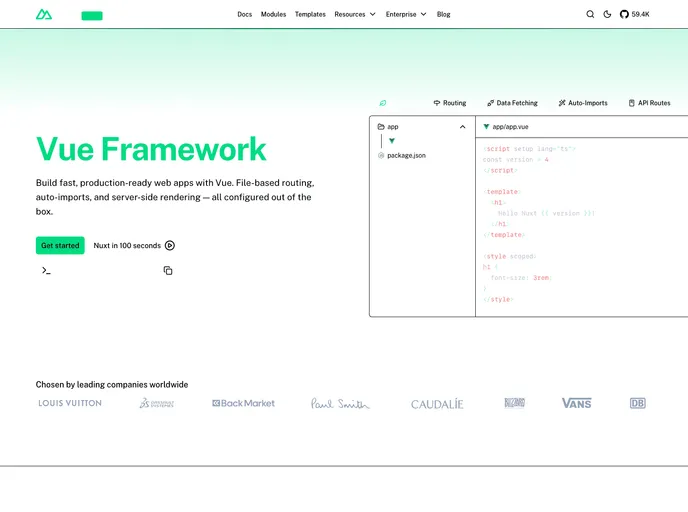The height and width of the screenshot is (512, 688).
Task: Select the app folder in the file tree
Action: 388,127
